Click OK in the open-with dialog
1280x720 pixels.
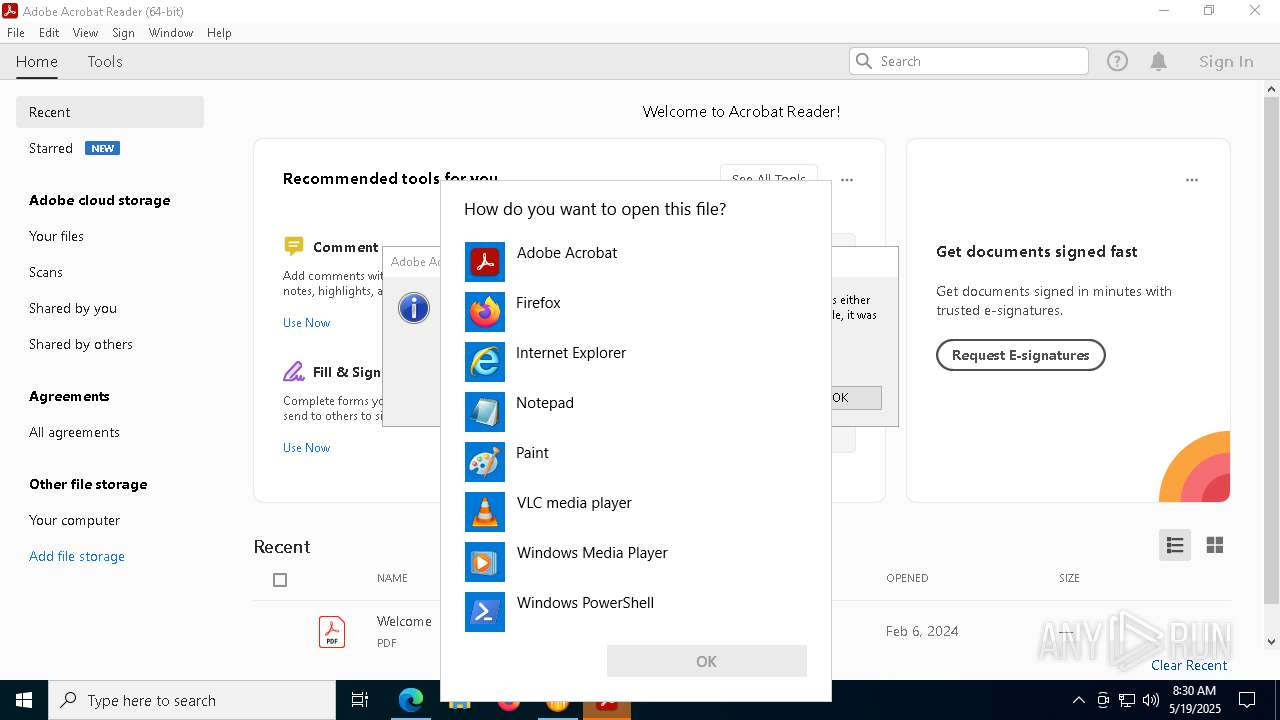pos(707,661)
